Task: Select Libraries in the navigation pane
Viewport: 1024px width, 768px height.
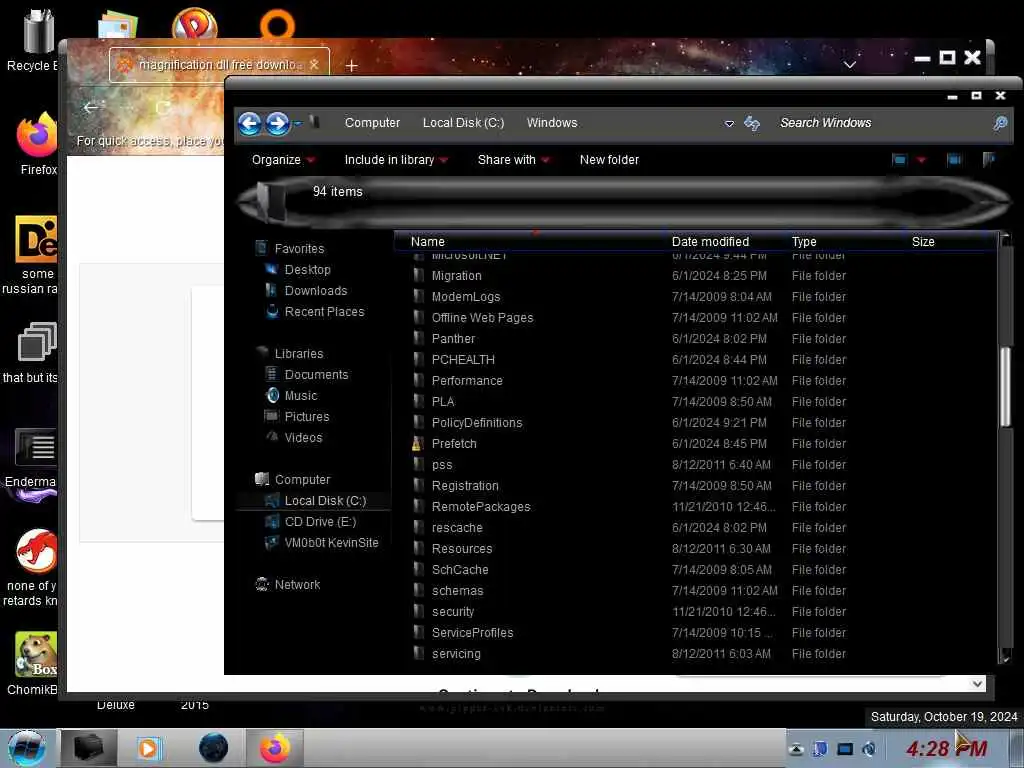Action: click(298, 353)
